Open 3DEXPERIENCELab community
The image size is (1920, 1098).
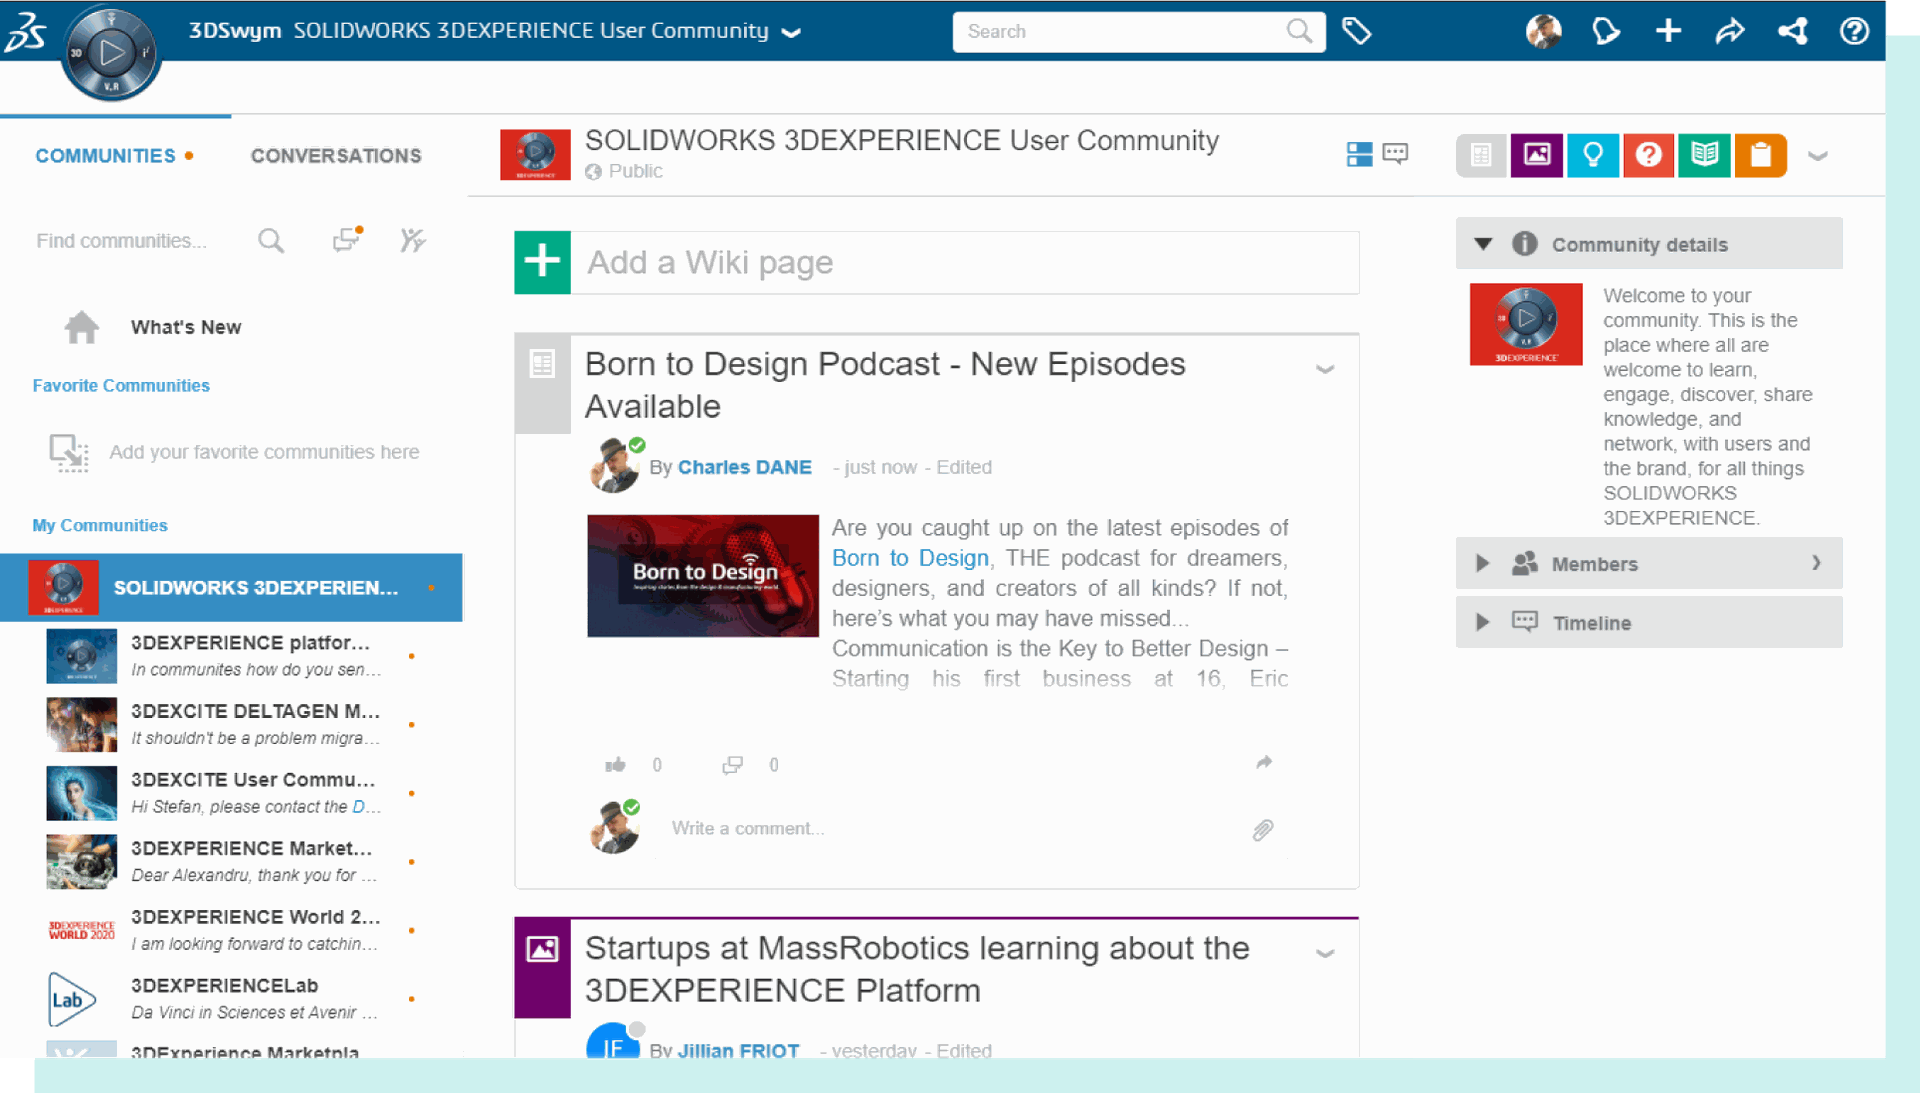(x=231, y=999)
